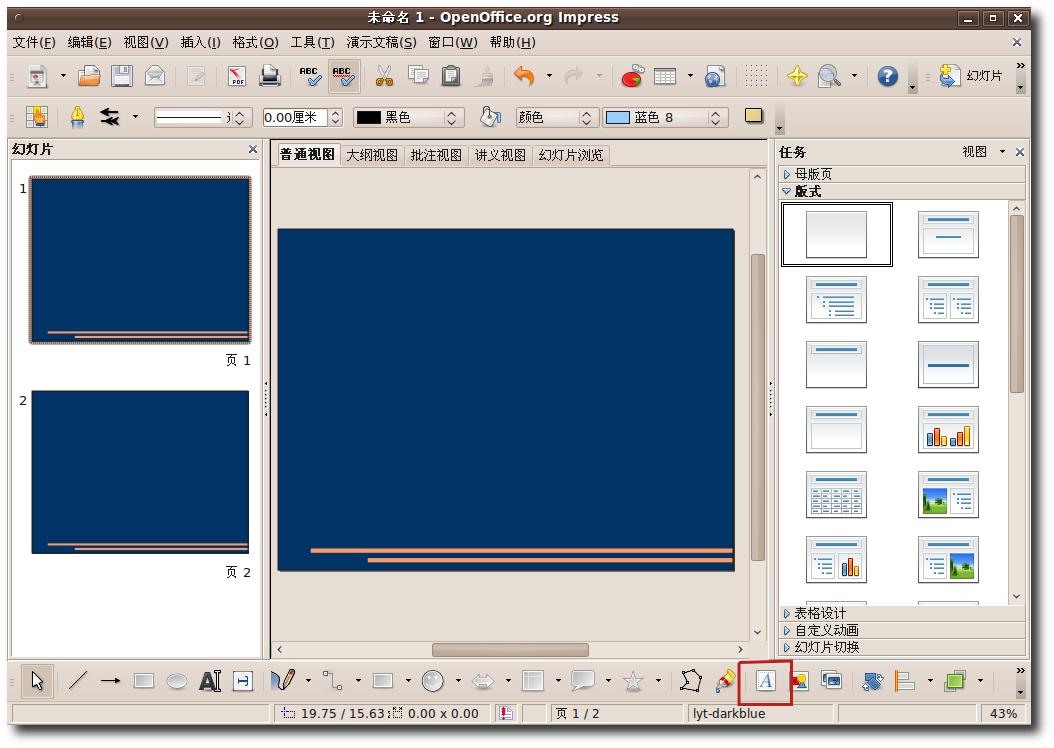The width and height of the screenshot is (1054, 748).
Task: Select the Text tool
Action: pyautogui.click(x=210, y=681)
